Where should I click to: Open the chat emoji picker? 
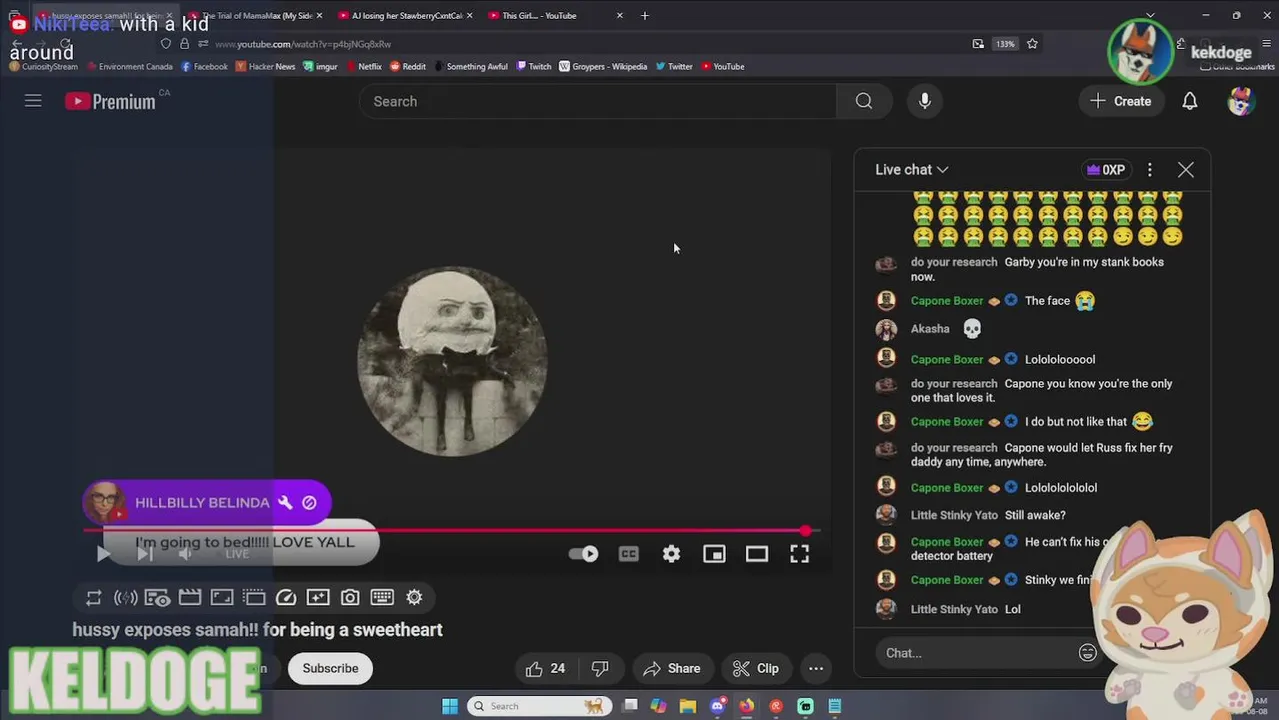point(1088,653)
